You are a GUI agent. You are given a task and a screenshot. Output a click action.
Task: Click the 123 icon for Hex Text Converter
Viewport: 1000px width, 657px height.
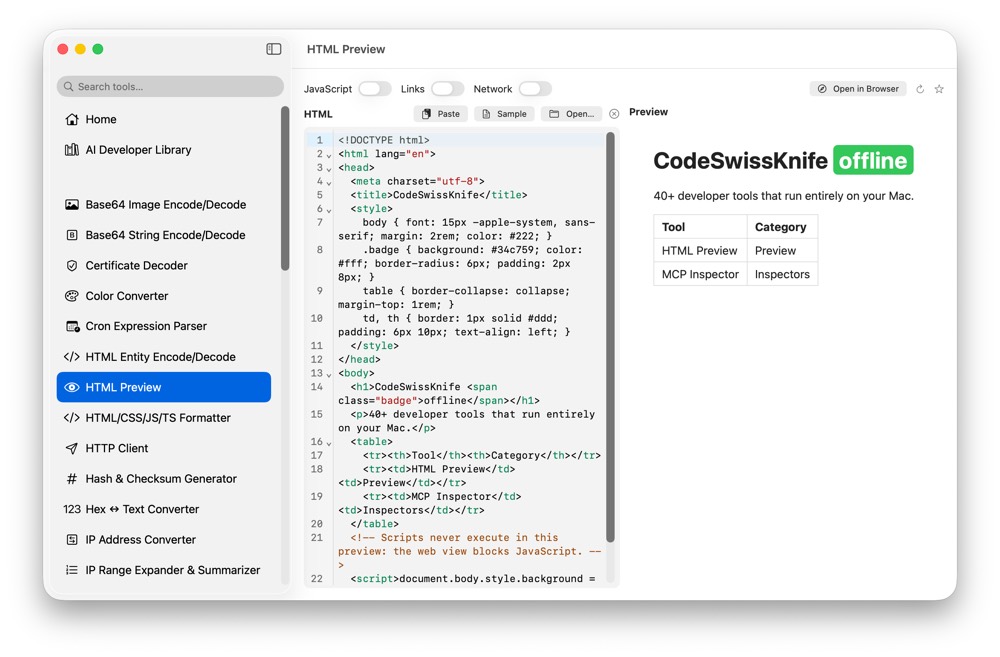(72, 509)
